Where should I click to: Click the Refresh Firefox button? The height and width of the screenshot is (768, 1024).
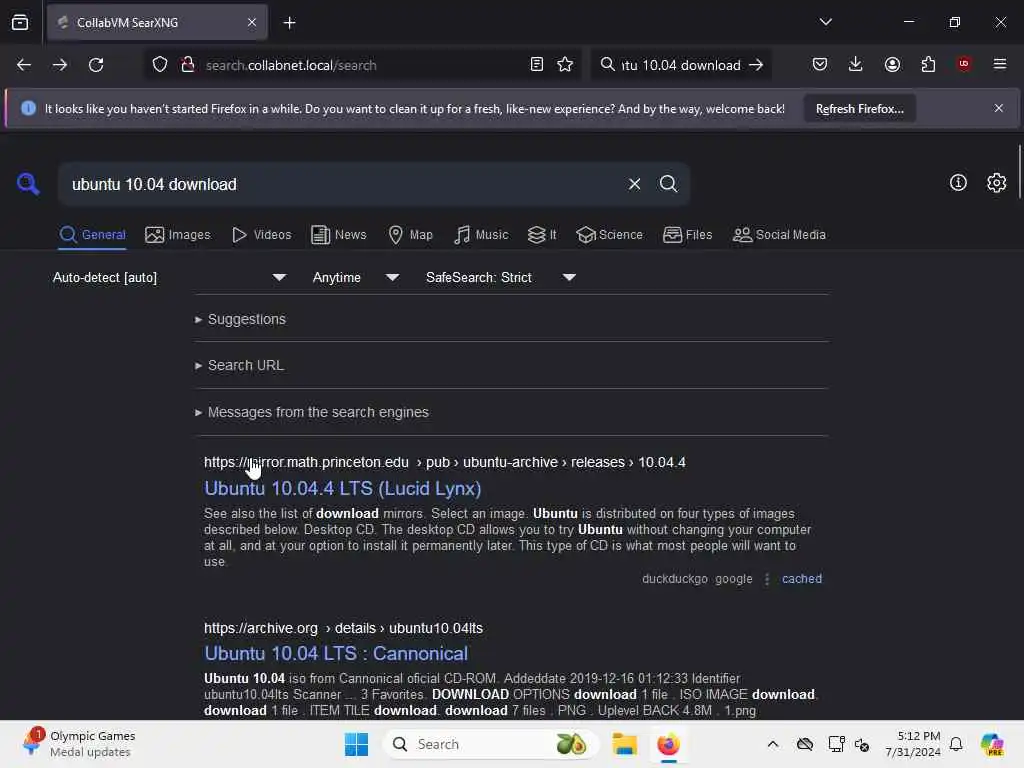tap(859, 109)
